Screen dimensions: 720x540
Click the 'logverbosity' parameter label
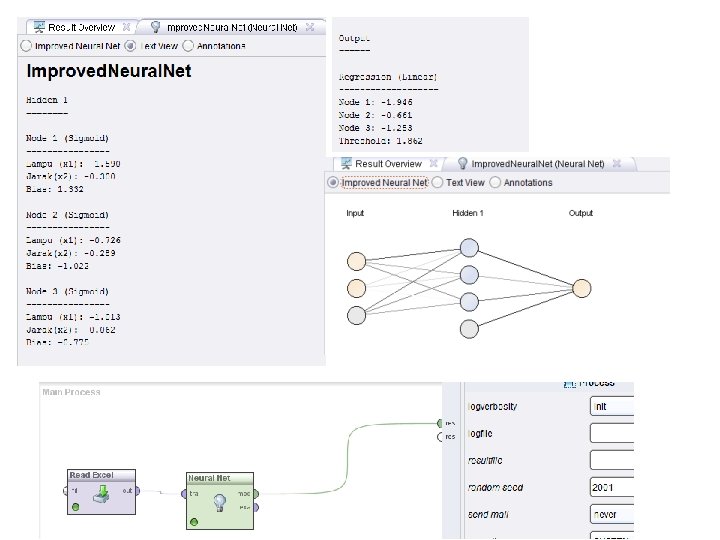point(493,406)
